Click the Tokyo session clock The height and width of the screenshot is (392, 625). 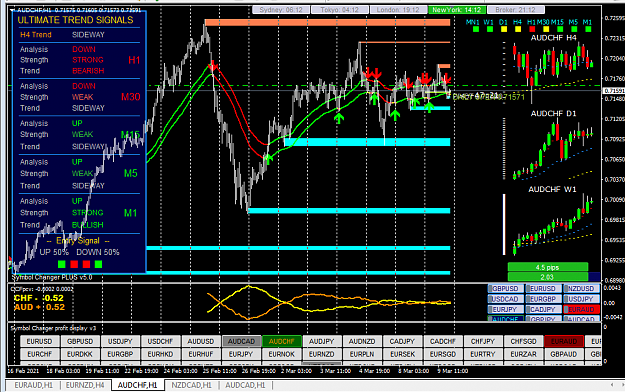340,10
